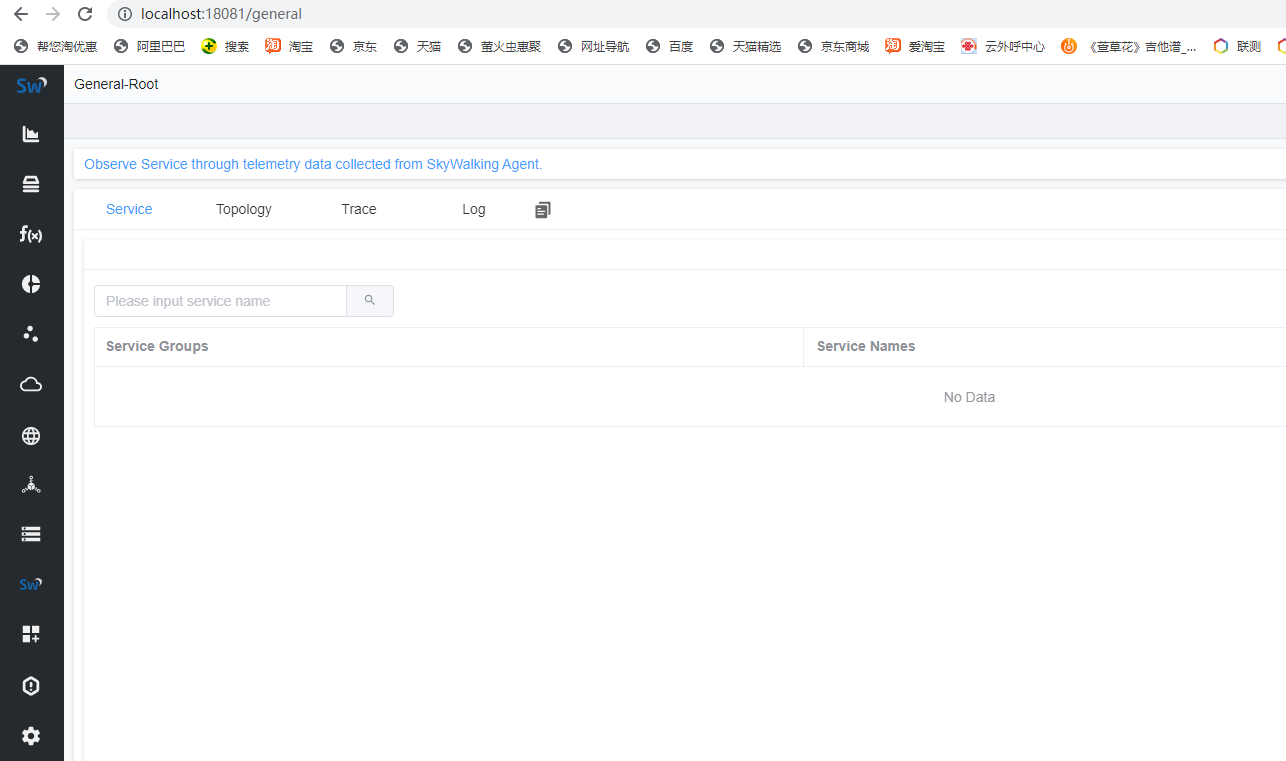The height and width of the screenshot is (761, 1286).
Task: Open the 帮您淘优惠 bookmark
Action: pyautogui.click(x=56, y=46)
